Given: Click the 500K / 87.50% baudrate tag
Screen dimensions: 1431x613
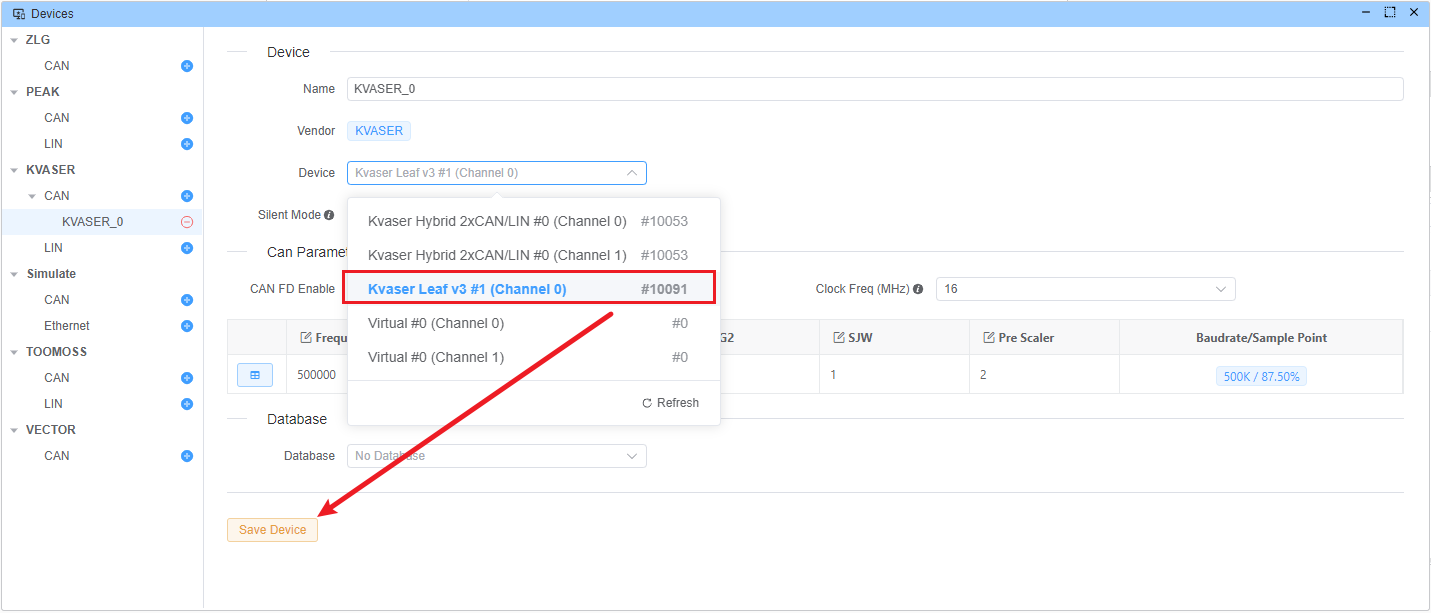Looking at the screenshot, I should point(1262,377).
